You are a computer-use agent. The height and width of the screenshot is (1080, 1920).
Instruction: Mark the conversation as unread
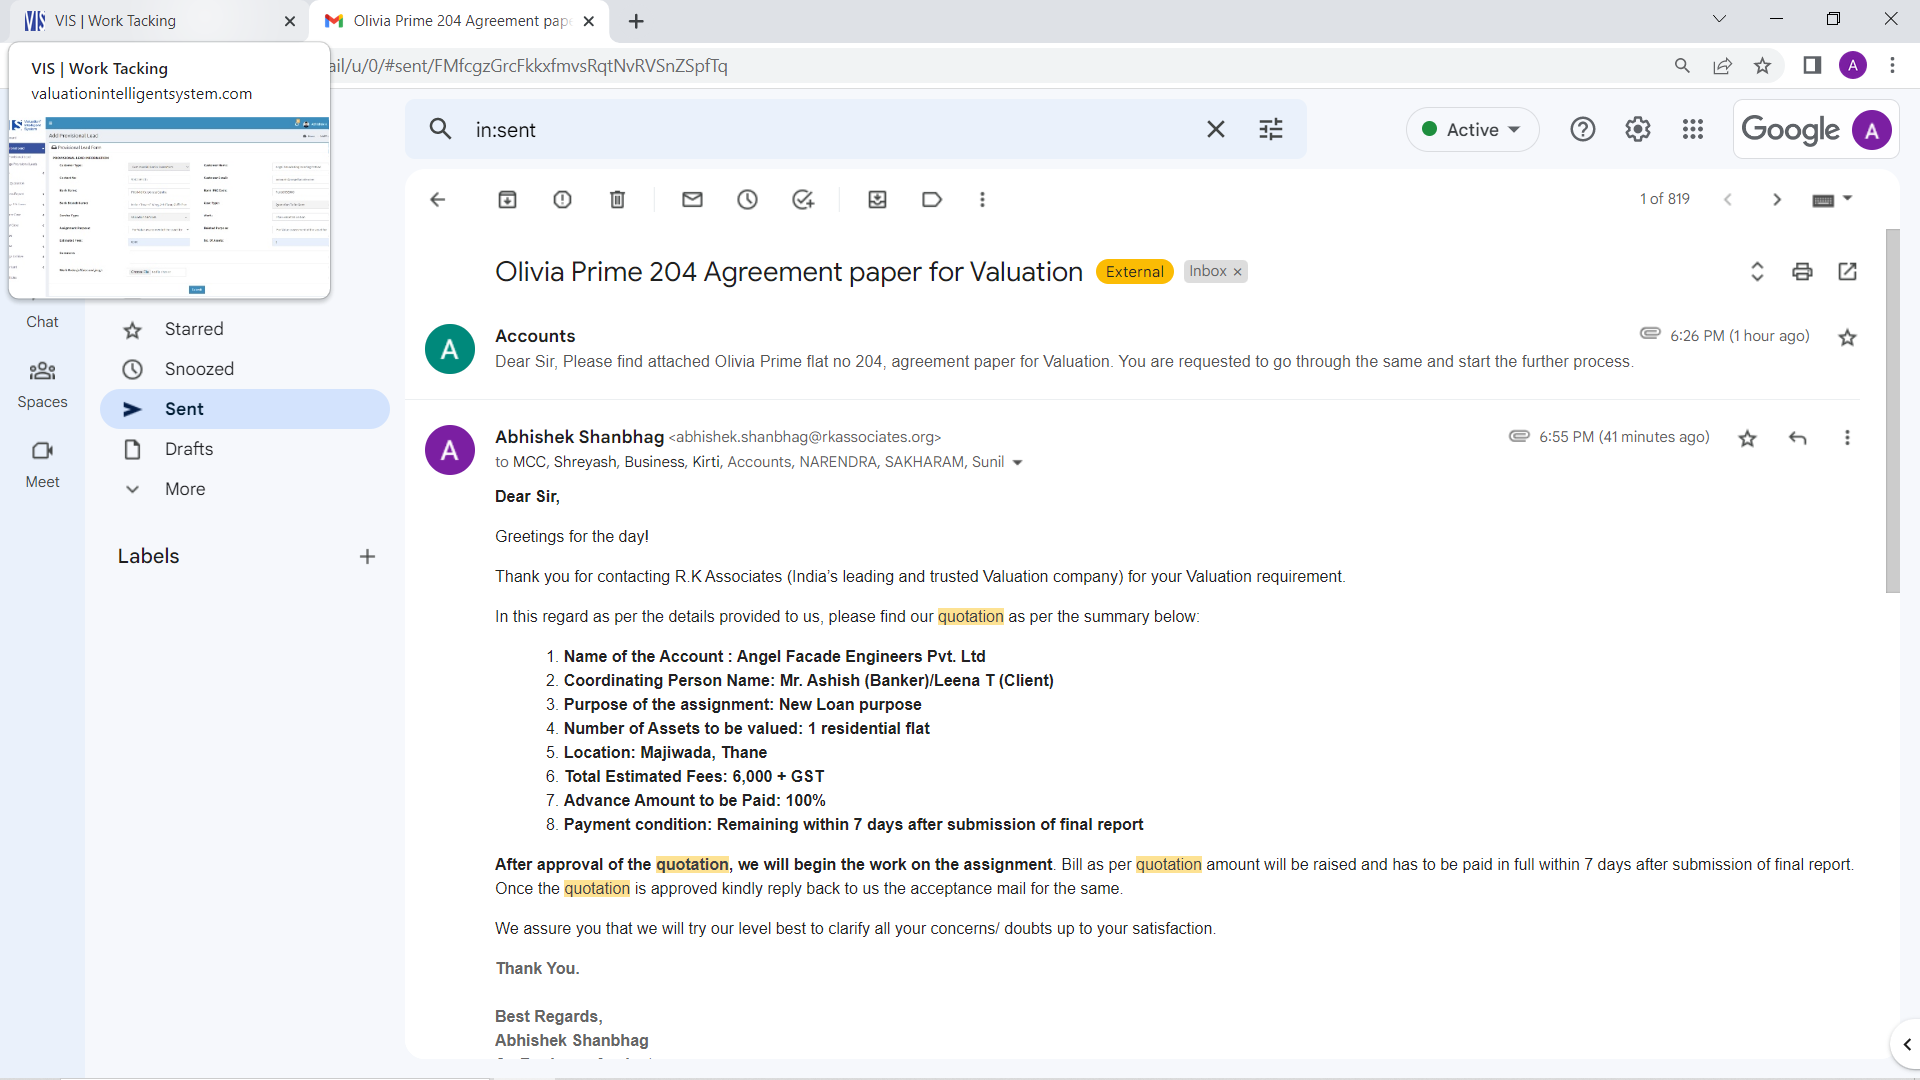692,199
